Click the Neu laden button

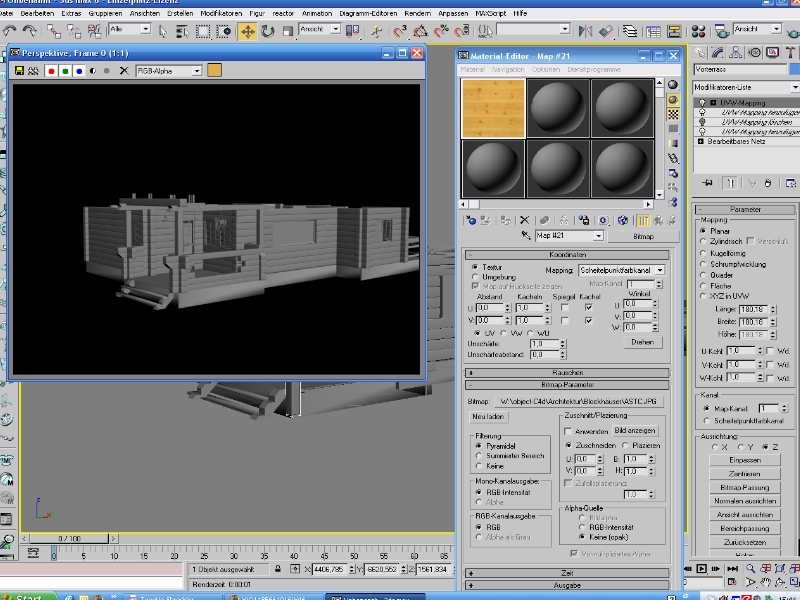click(x=488, y=416)
